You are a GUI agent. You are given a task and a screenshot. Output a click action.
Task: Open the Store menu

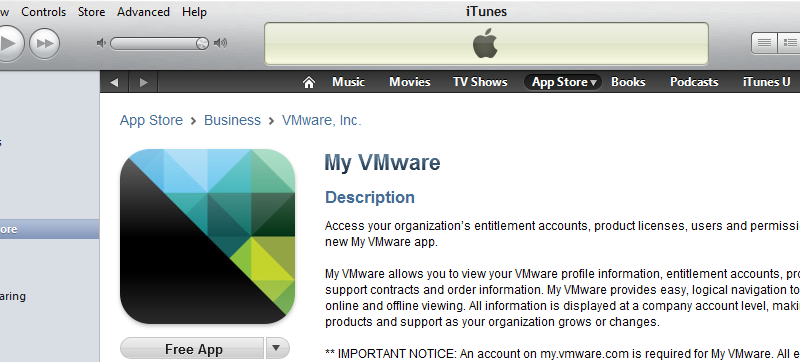91,12
